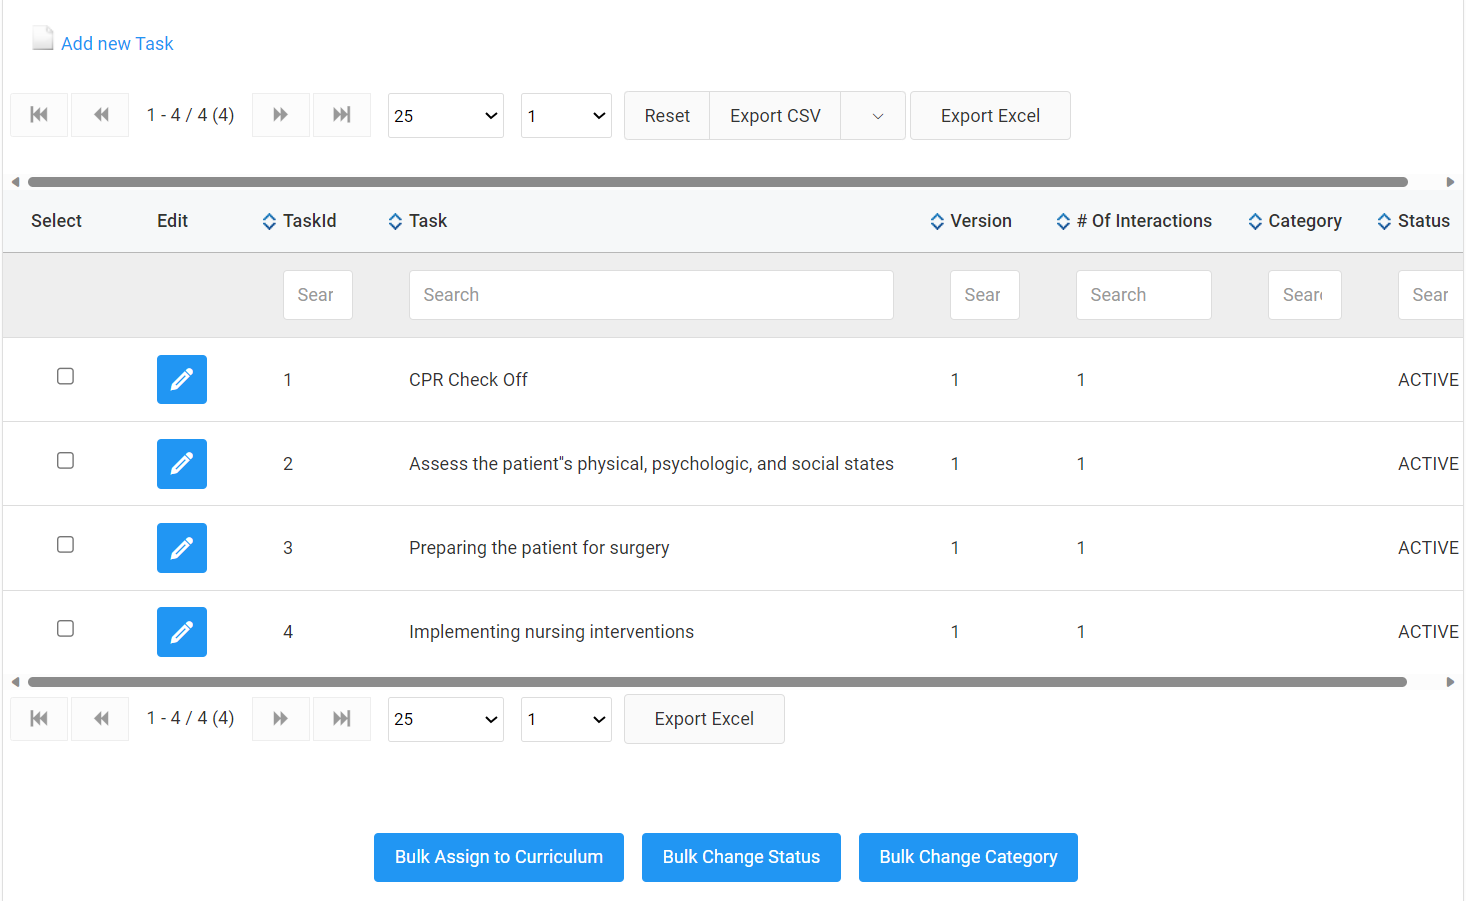This screenshot has width=1484, height=901.
Task: Open top page-size dropdown showing 25
Action: coord(446,116)
